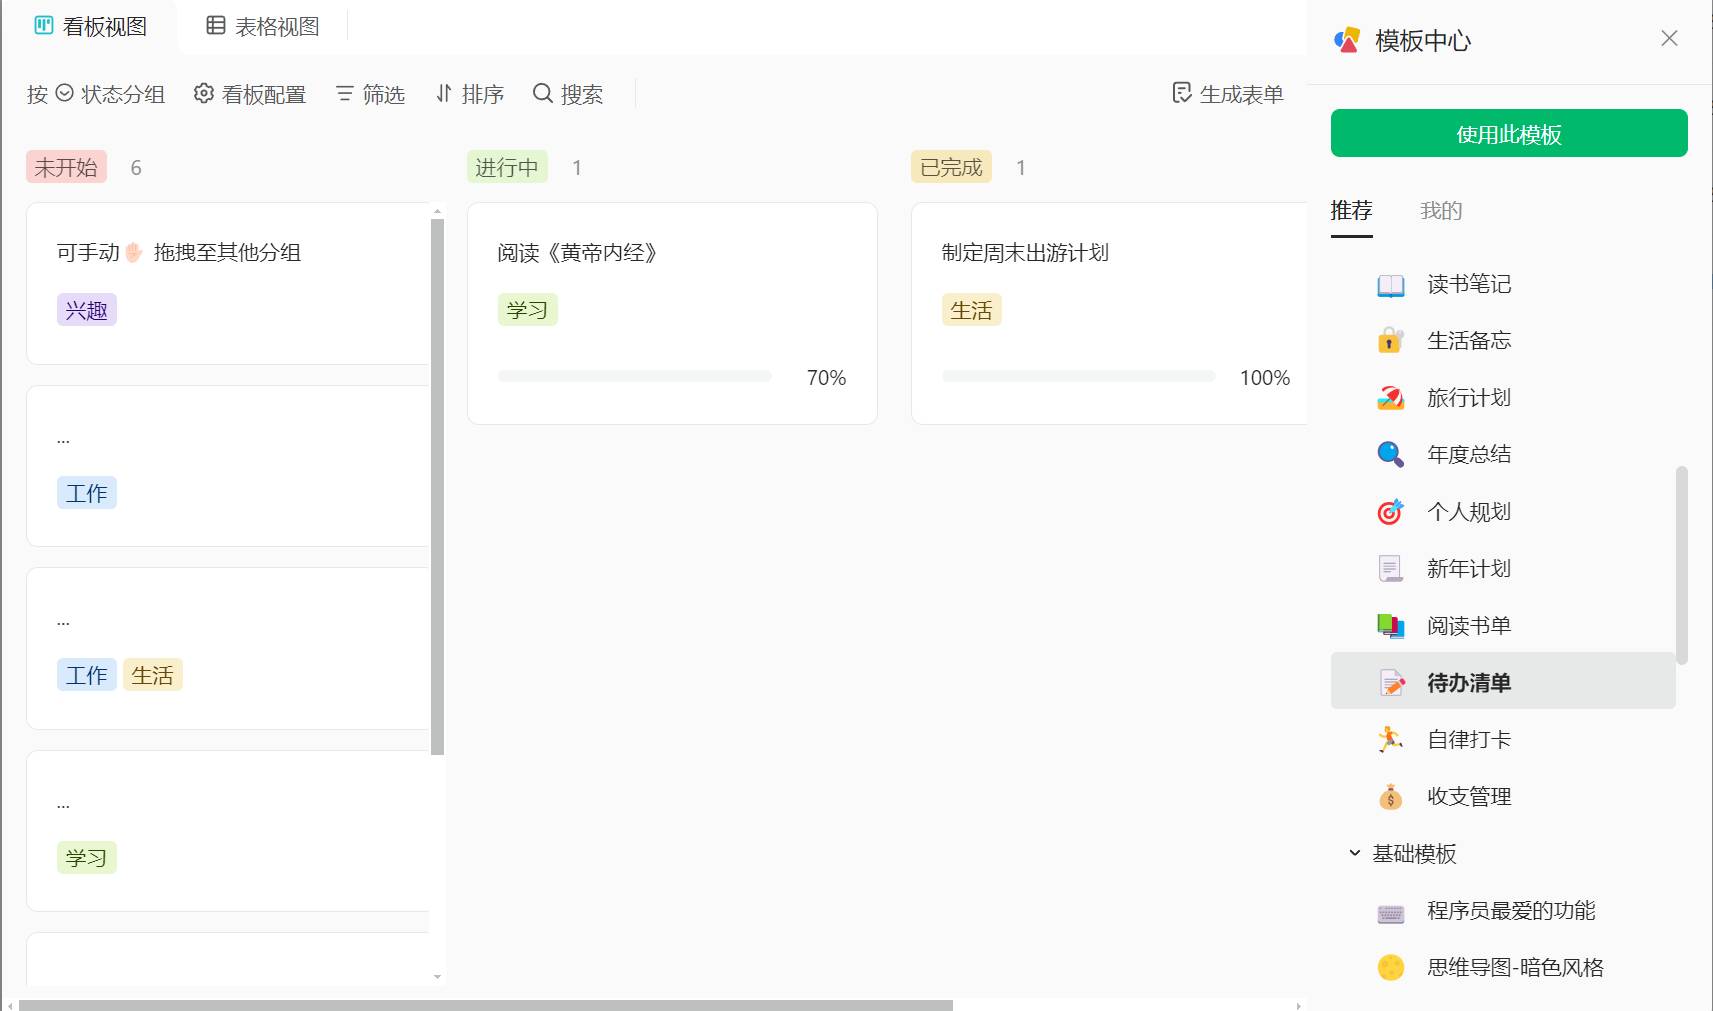Click the 搜索 search button

pos(568,94)
